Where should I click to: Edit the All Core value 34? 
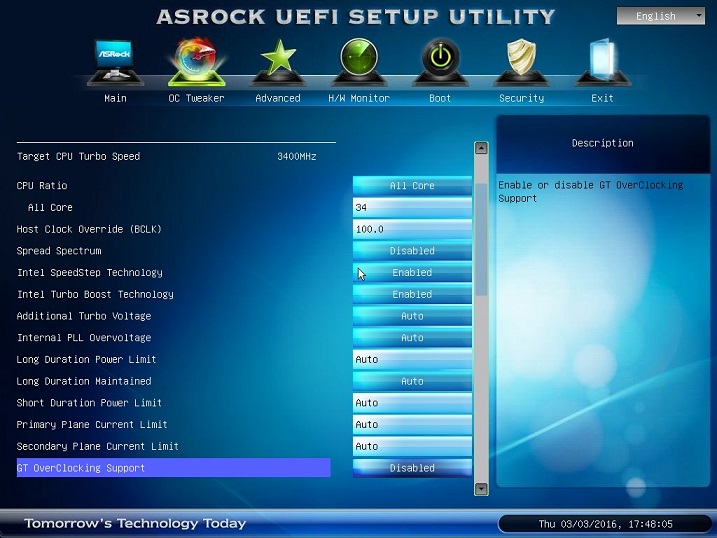(x=412, y=208)
